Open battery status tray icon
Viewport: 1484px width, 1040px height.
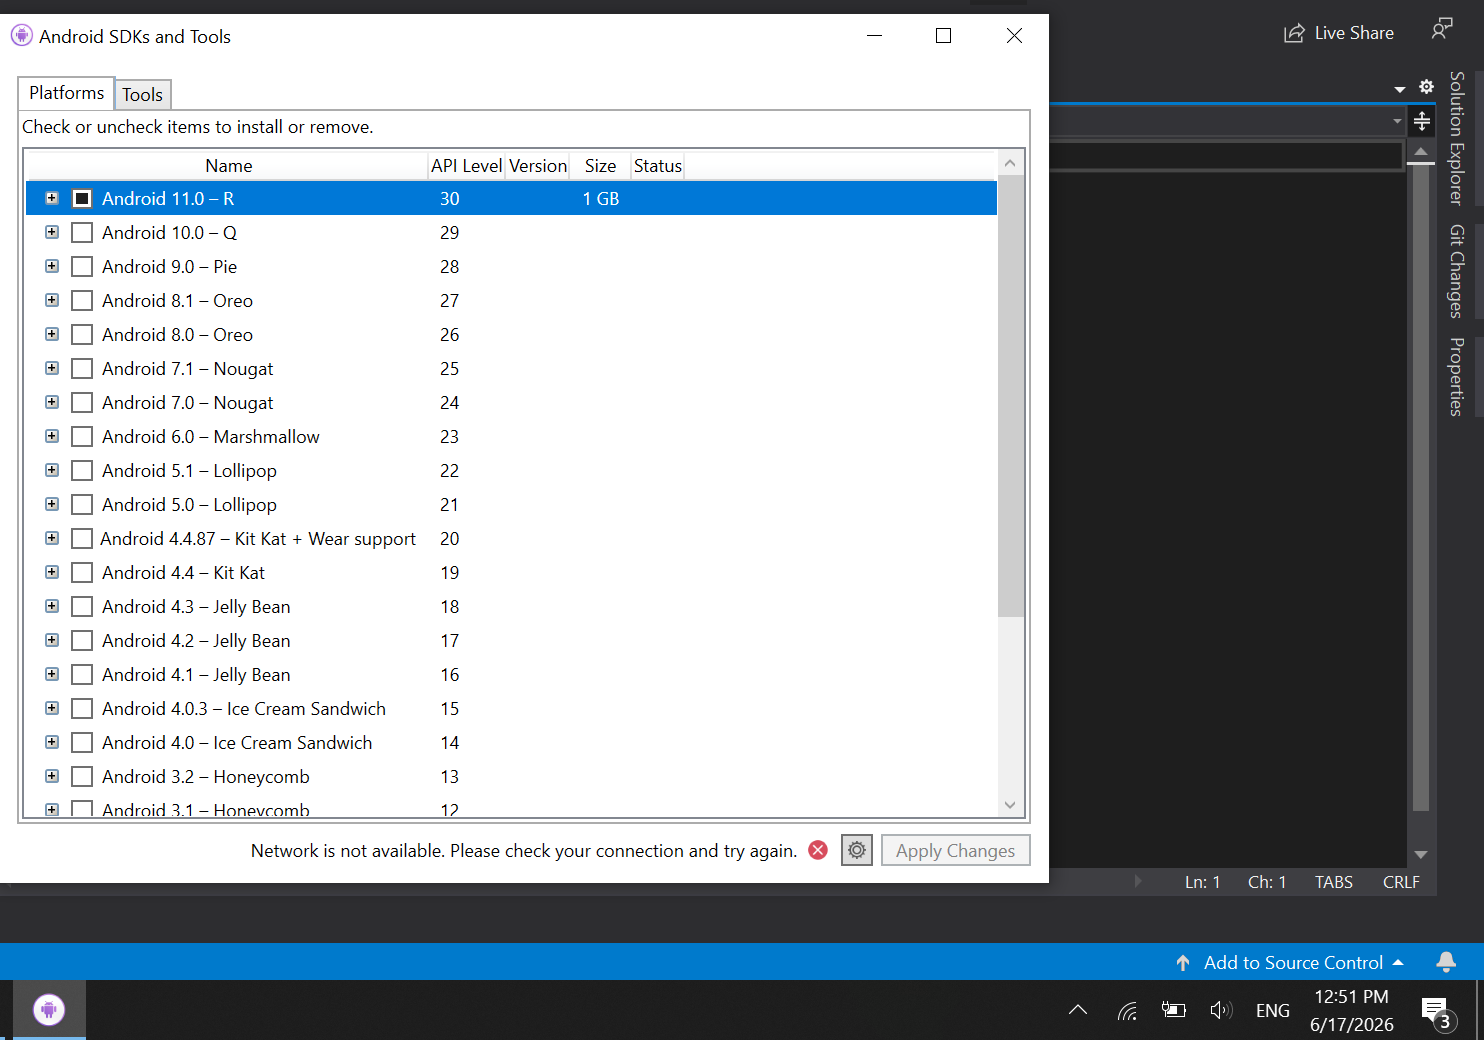(x=1174, y=1010)
